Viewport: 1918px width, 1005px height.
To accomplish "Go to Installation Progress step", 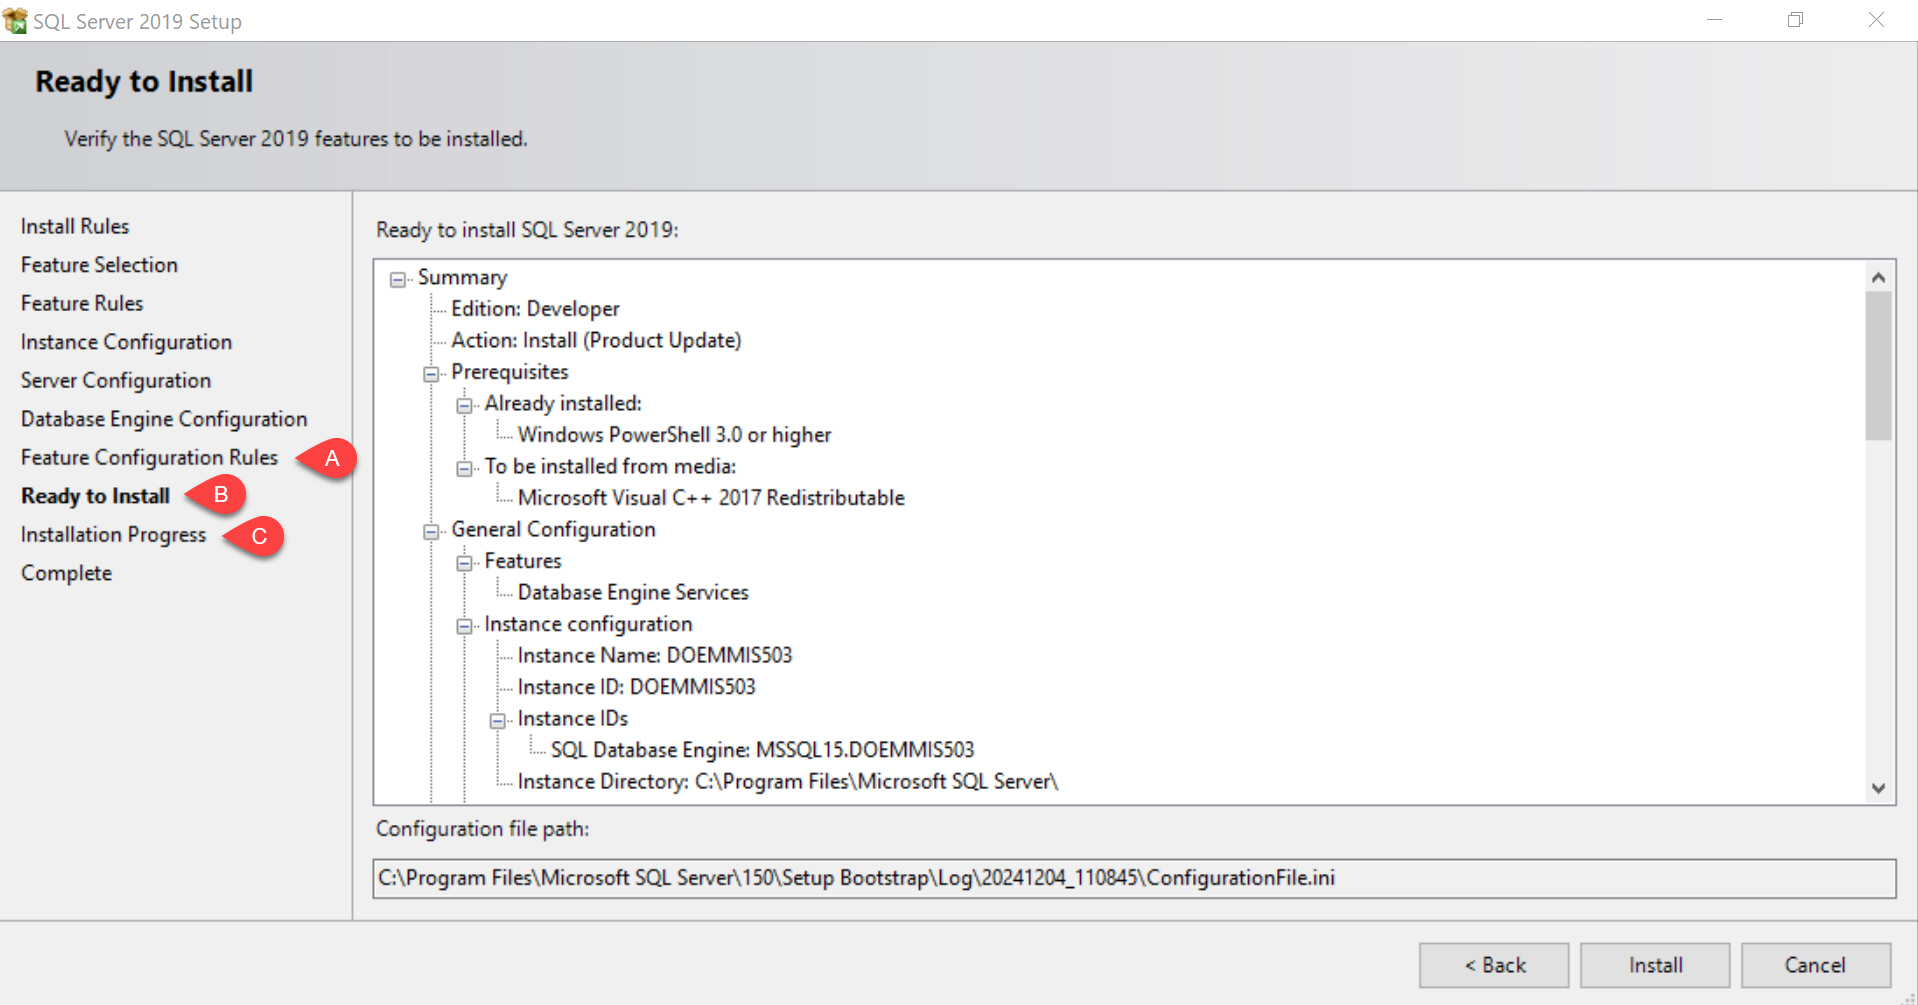I will pos(113,535).
